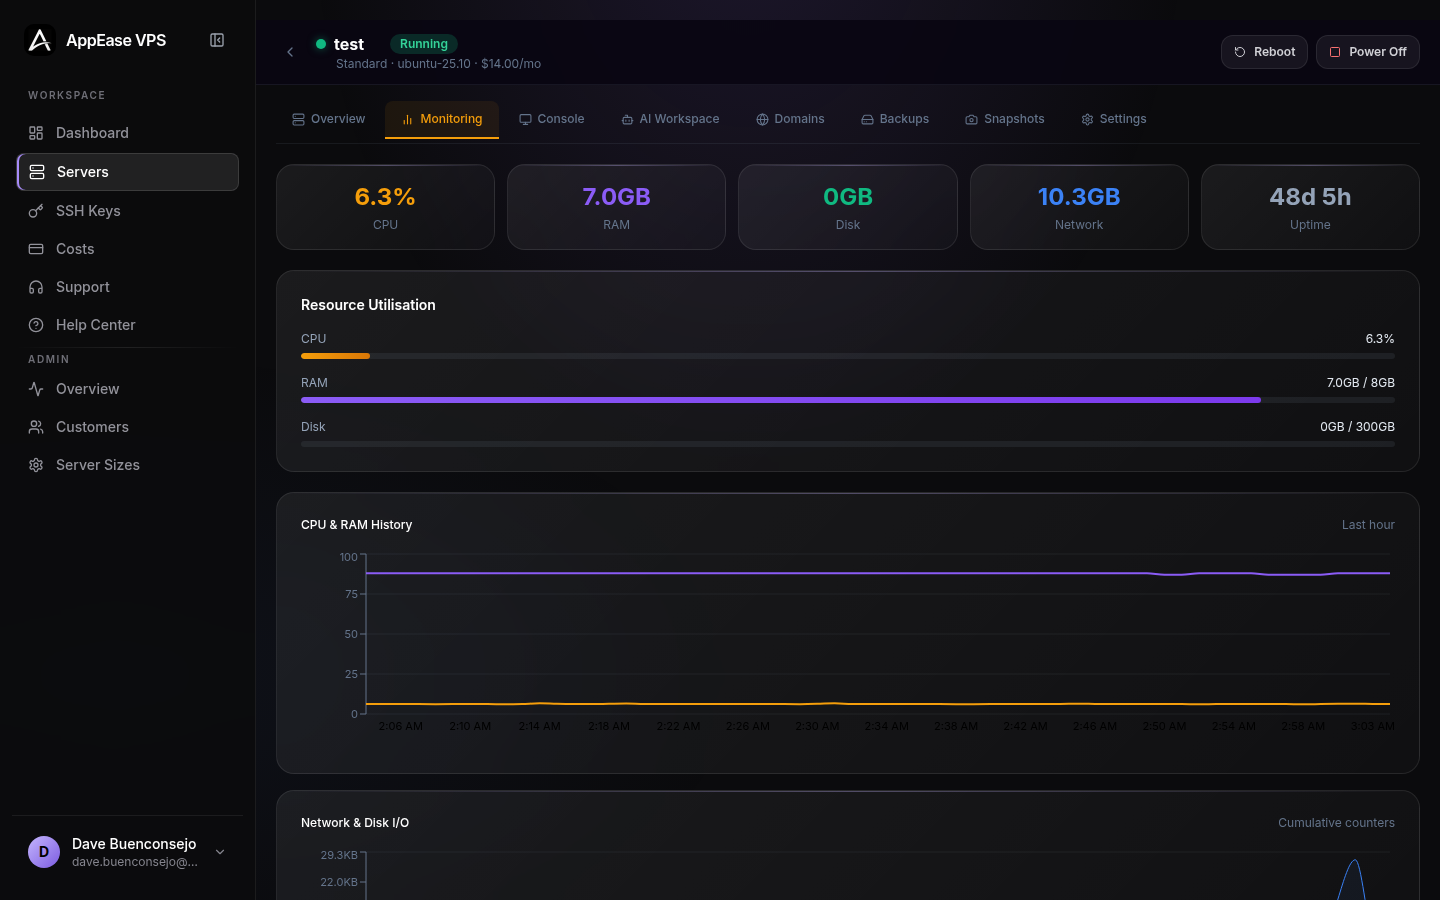Viewport: 1440px width, 900px height.
Task: Click the 48d 5h Uptime card
Action: 1310,207
